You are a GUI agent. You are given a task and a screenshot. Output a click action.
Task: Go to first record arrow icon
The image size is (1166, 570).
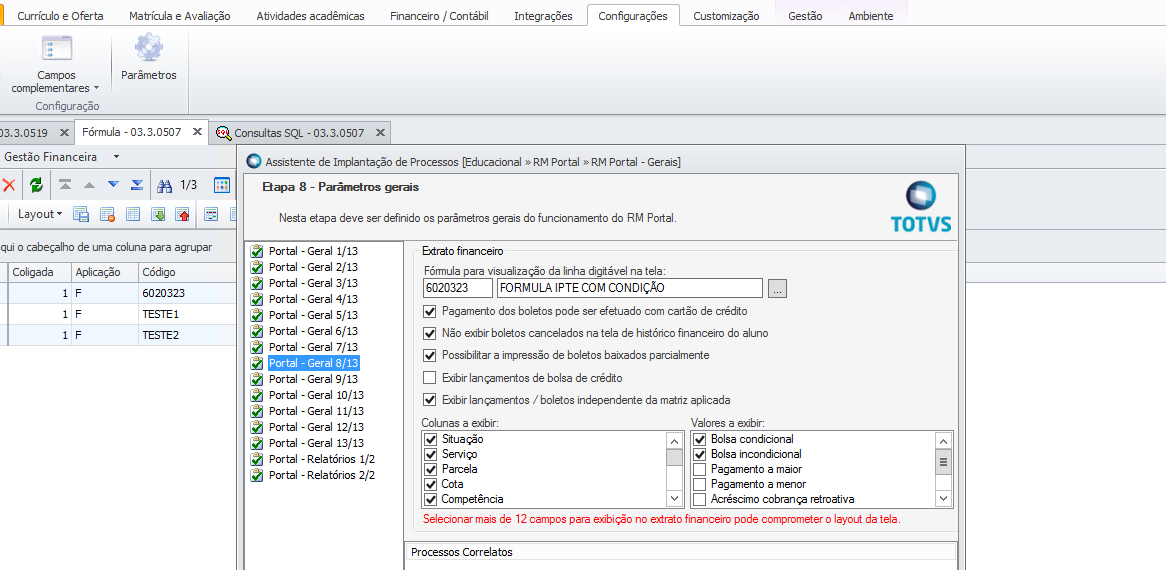[65, 184]
